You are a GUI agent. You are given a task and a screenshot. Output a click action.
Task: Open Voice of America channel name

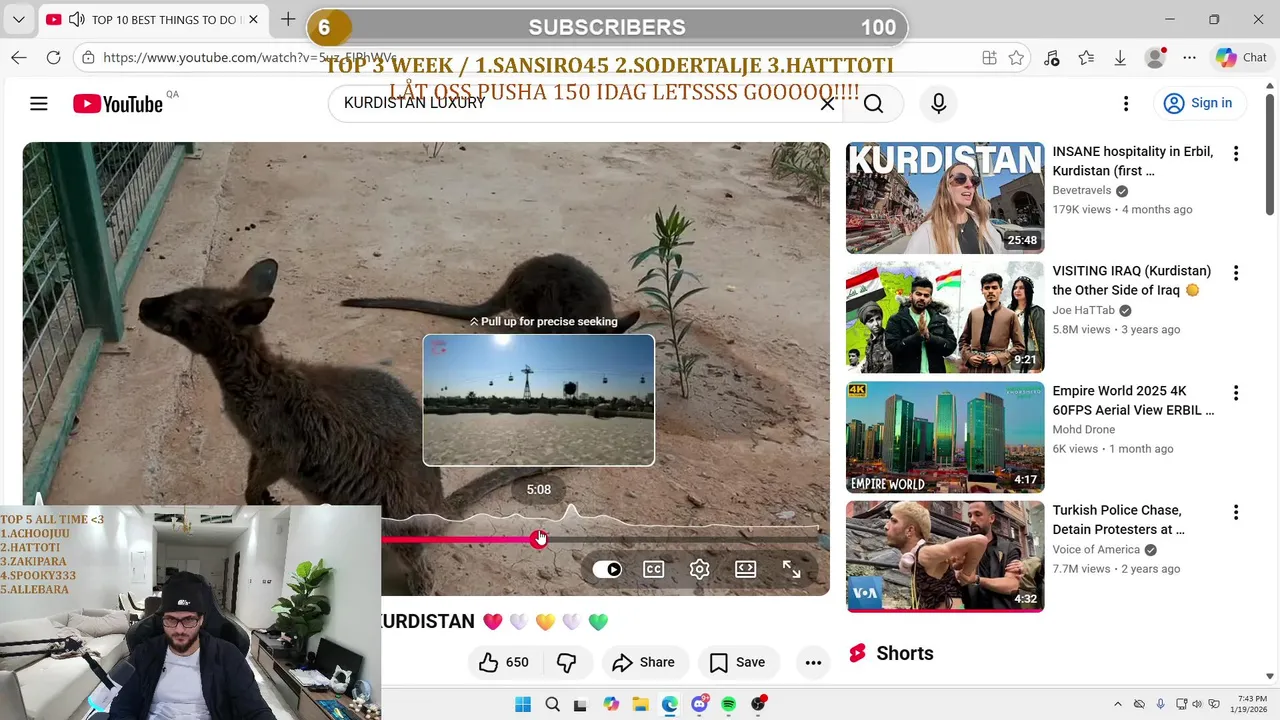tap(1096, 549)
